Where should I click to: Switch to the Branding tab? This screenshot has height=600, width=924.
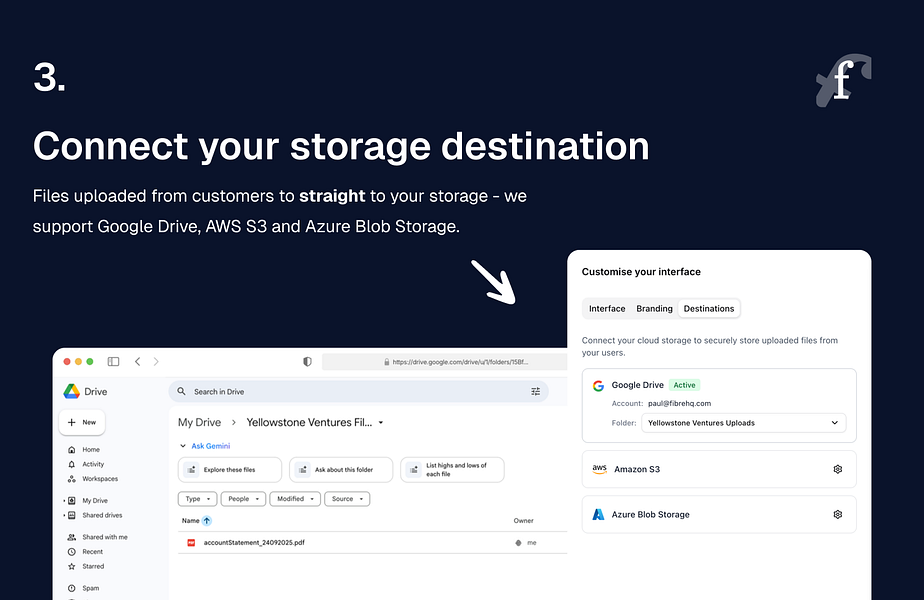tap(654, 308)
